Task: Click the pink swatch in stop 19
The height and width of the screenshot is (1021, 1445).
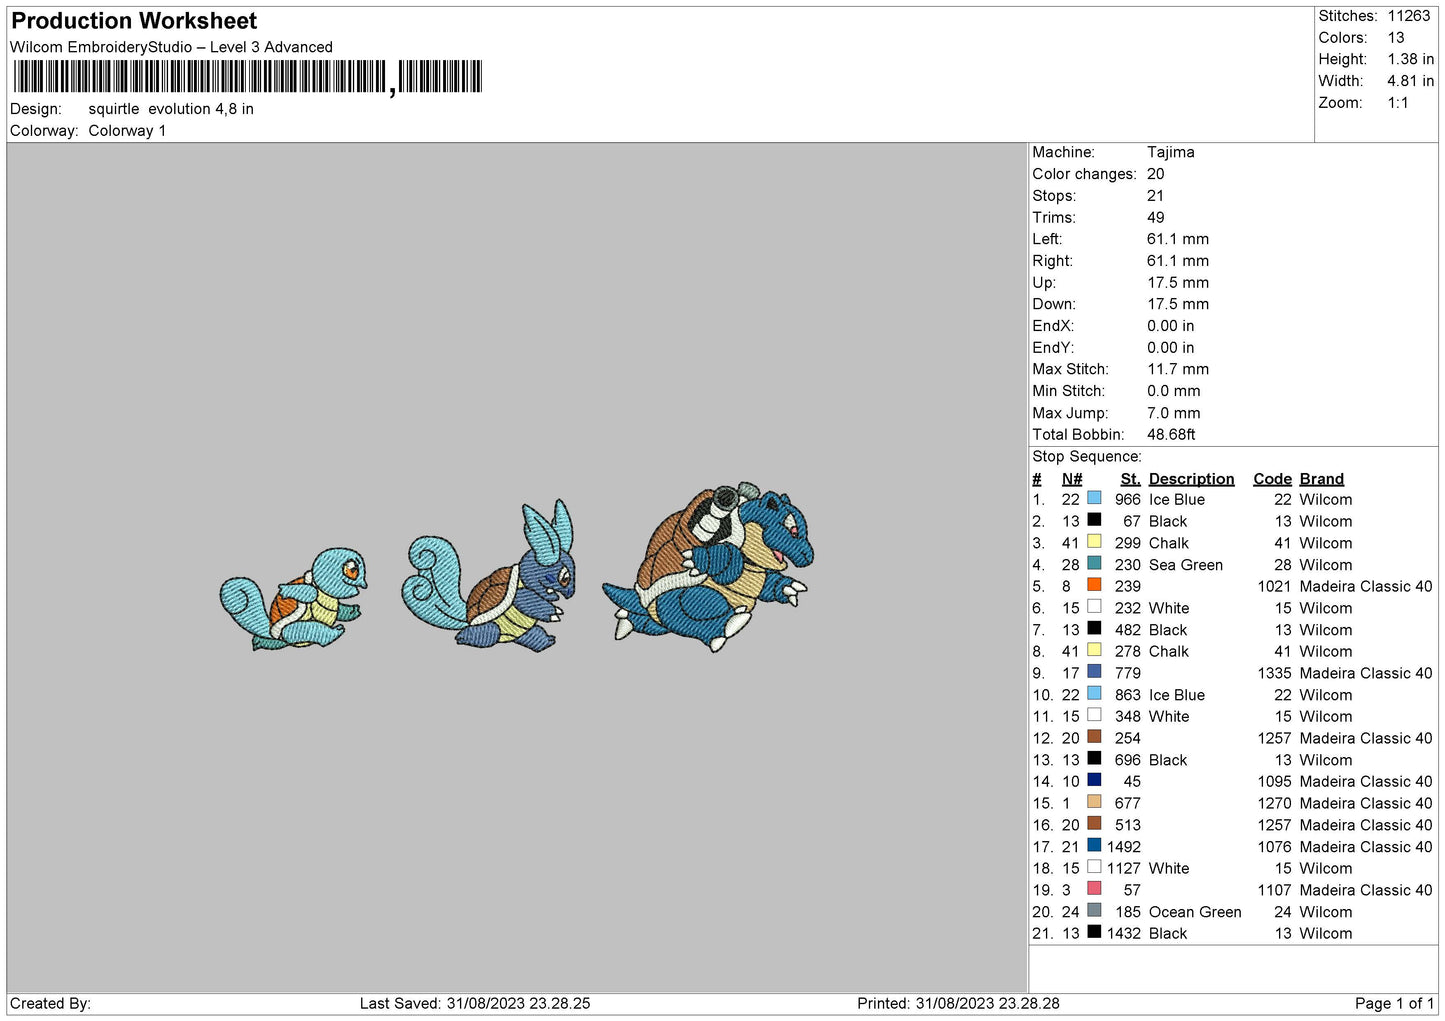Action: point(1094,889)
